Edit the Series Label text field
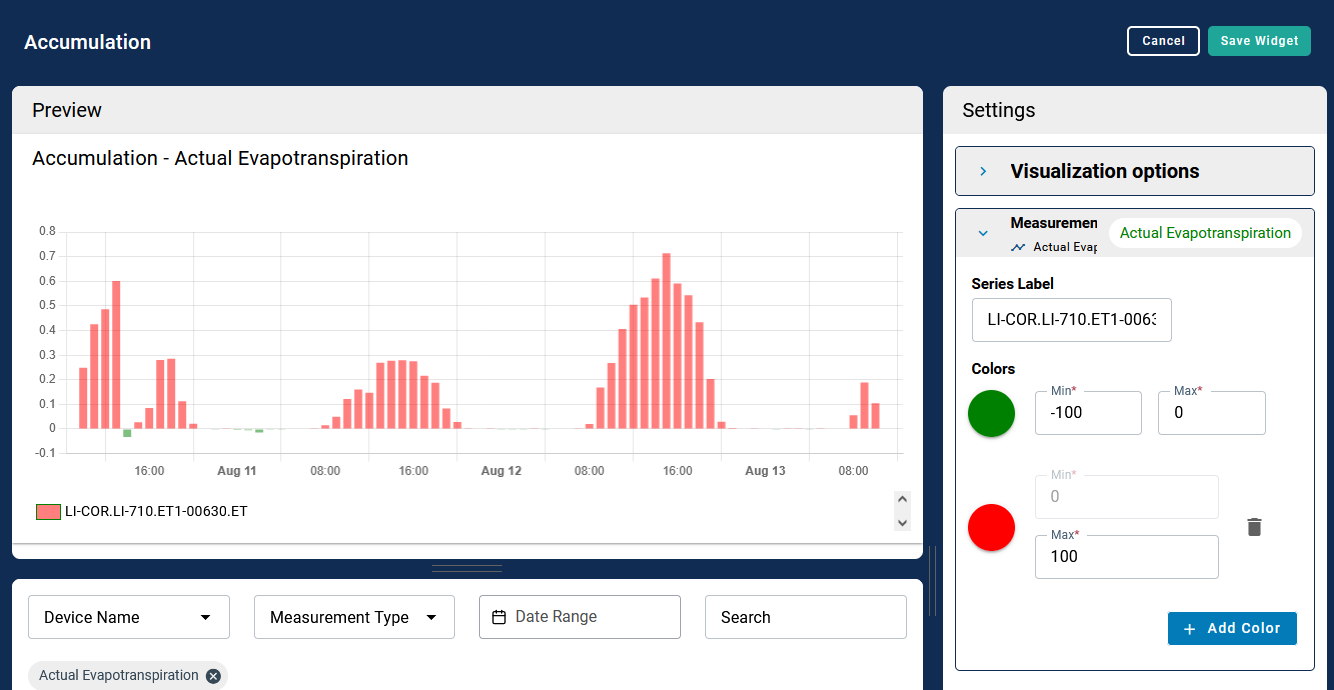This screenshot has height=690, width=1334. (1071, 320)
